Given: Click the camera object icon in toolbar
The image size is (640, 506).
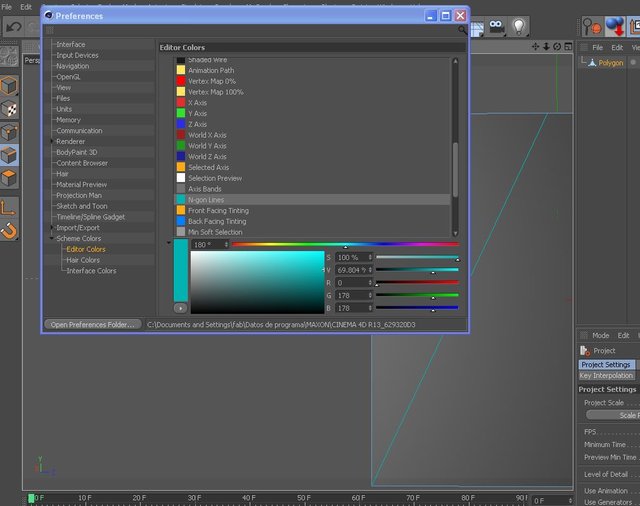Looking at the screenshot, I should (496, 27).
